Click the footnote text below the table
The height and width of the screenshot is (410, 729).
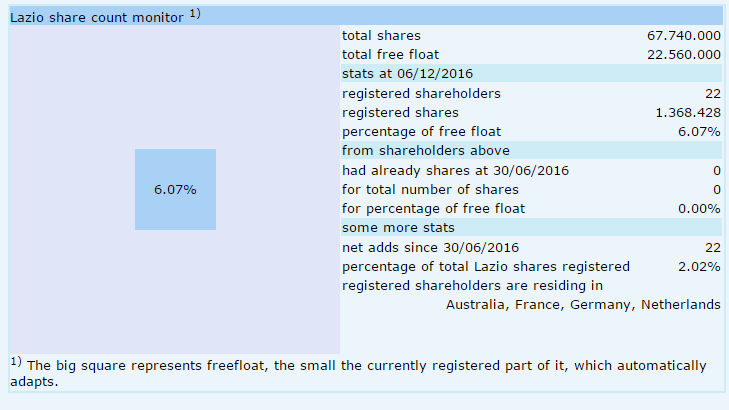pos(360,374)
